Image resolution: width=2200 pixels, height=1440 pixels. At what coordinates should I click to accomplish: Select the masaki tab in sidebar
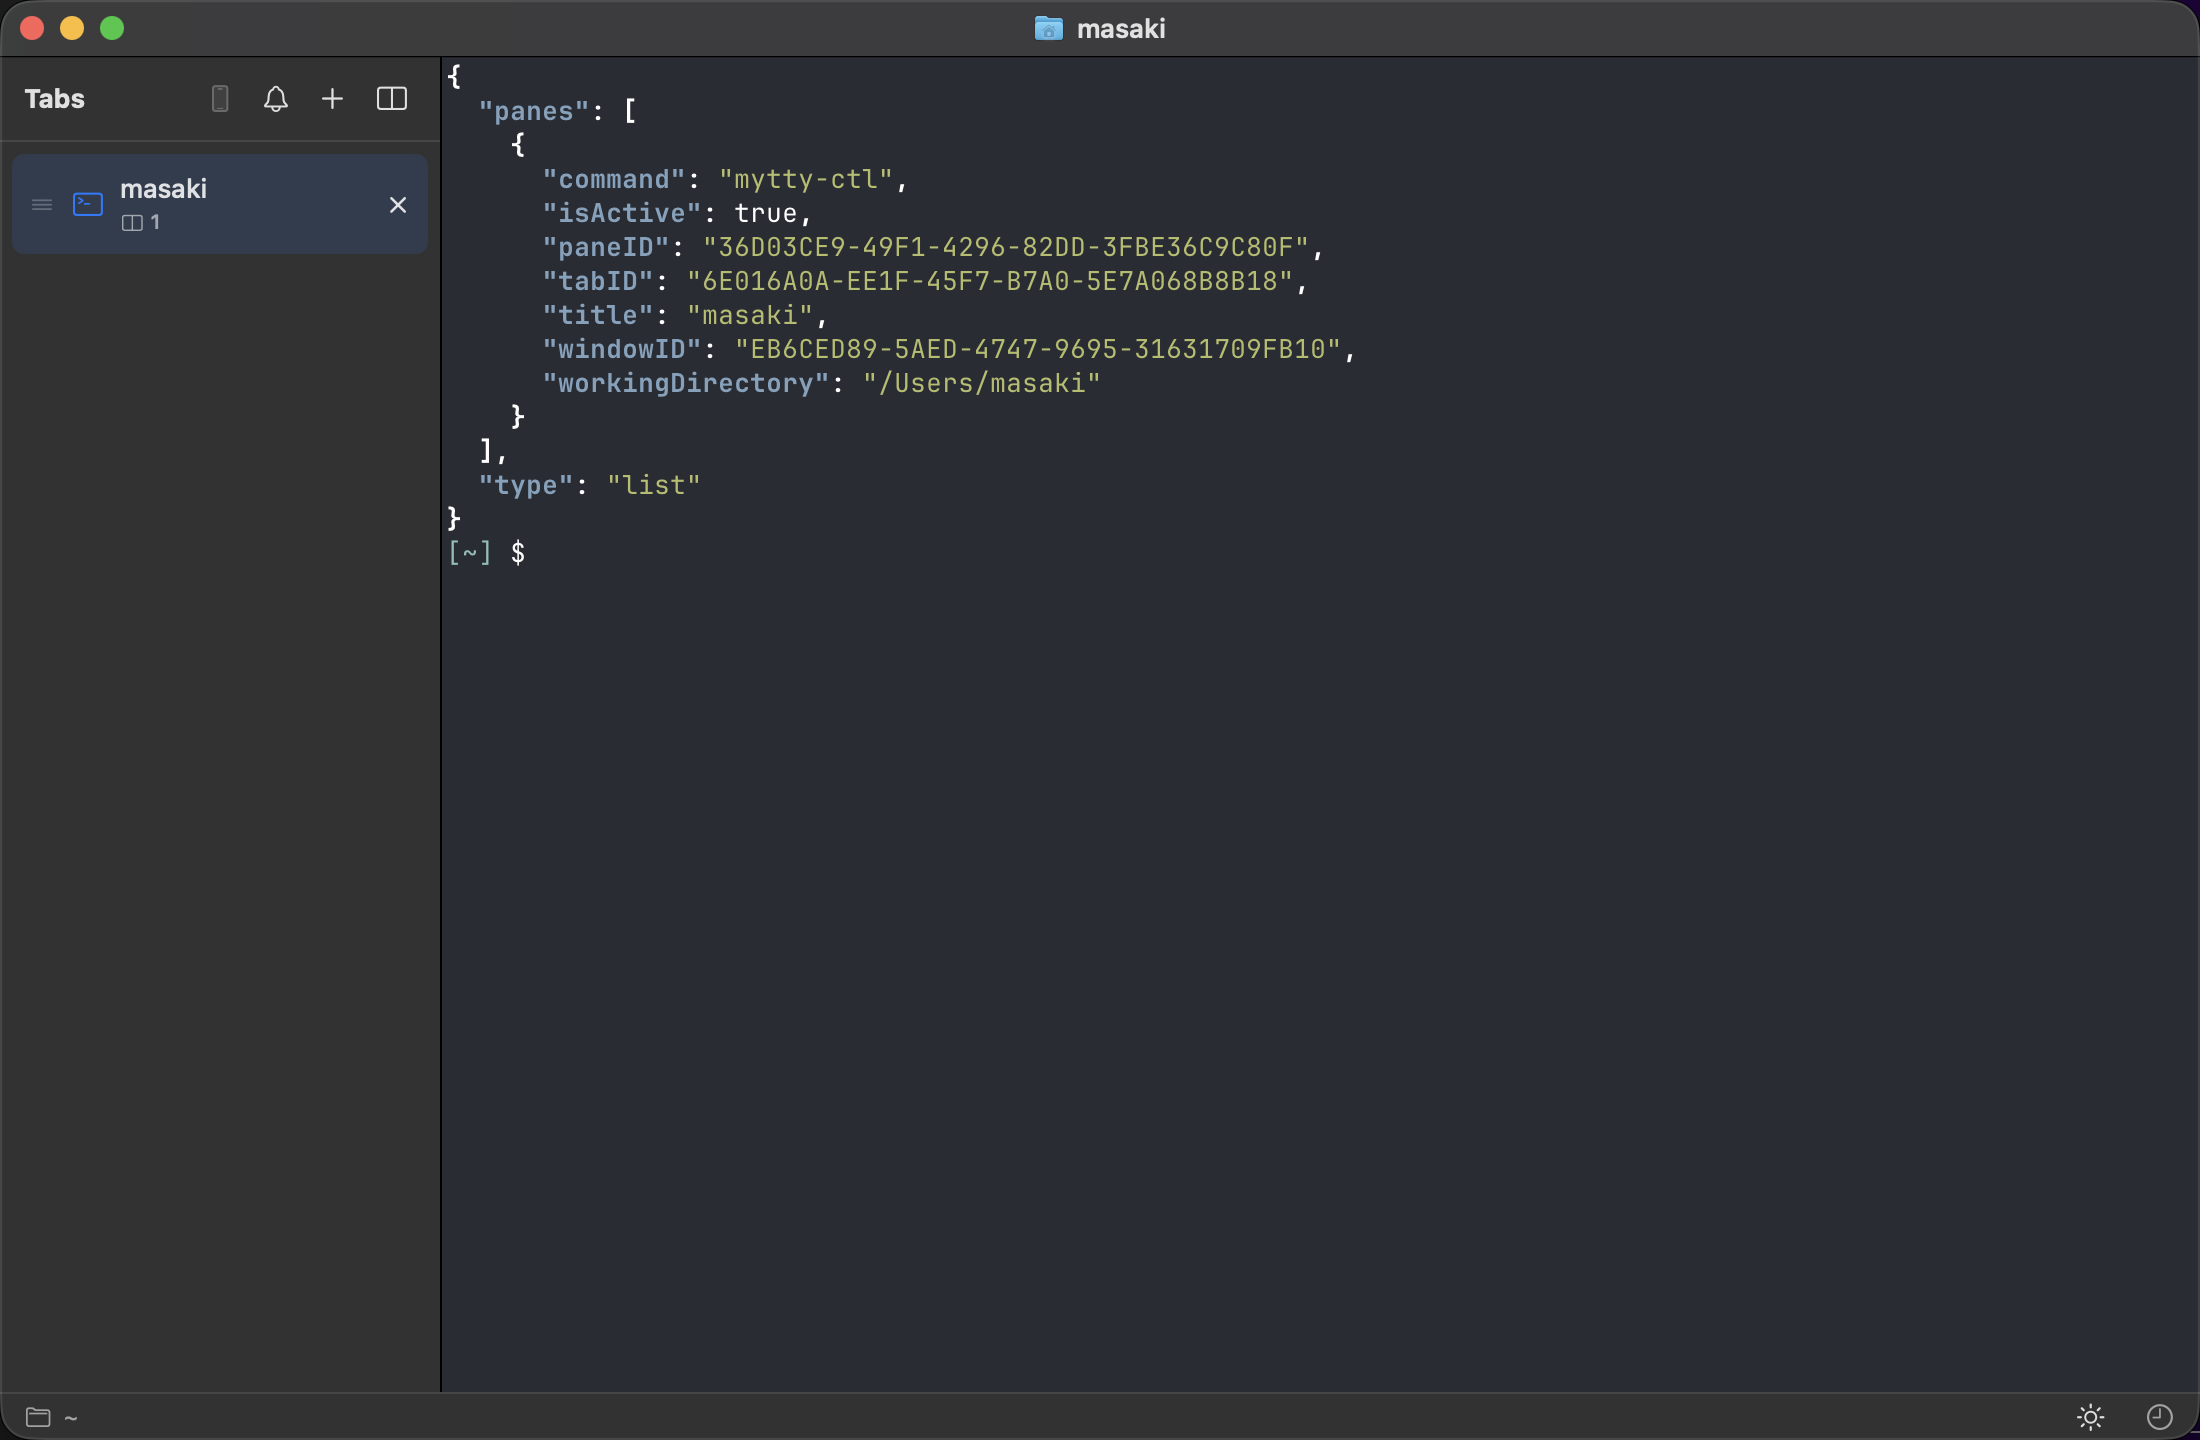click(220, 204)
